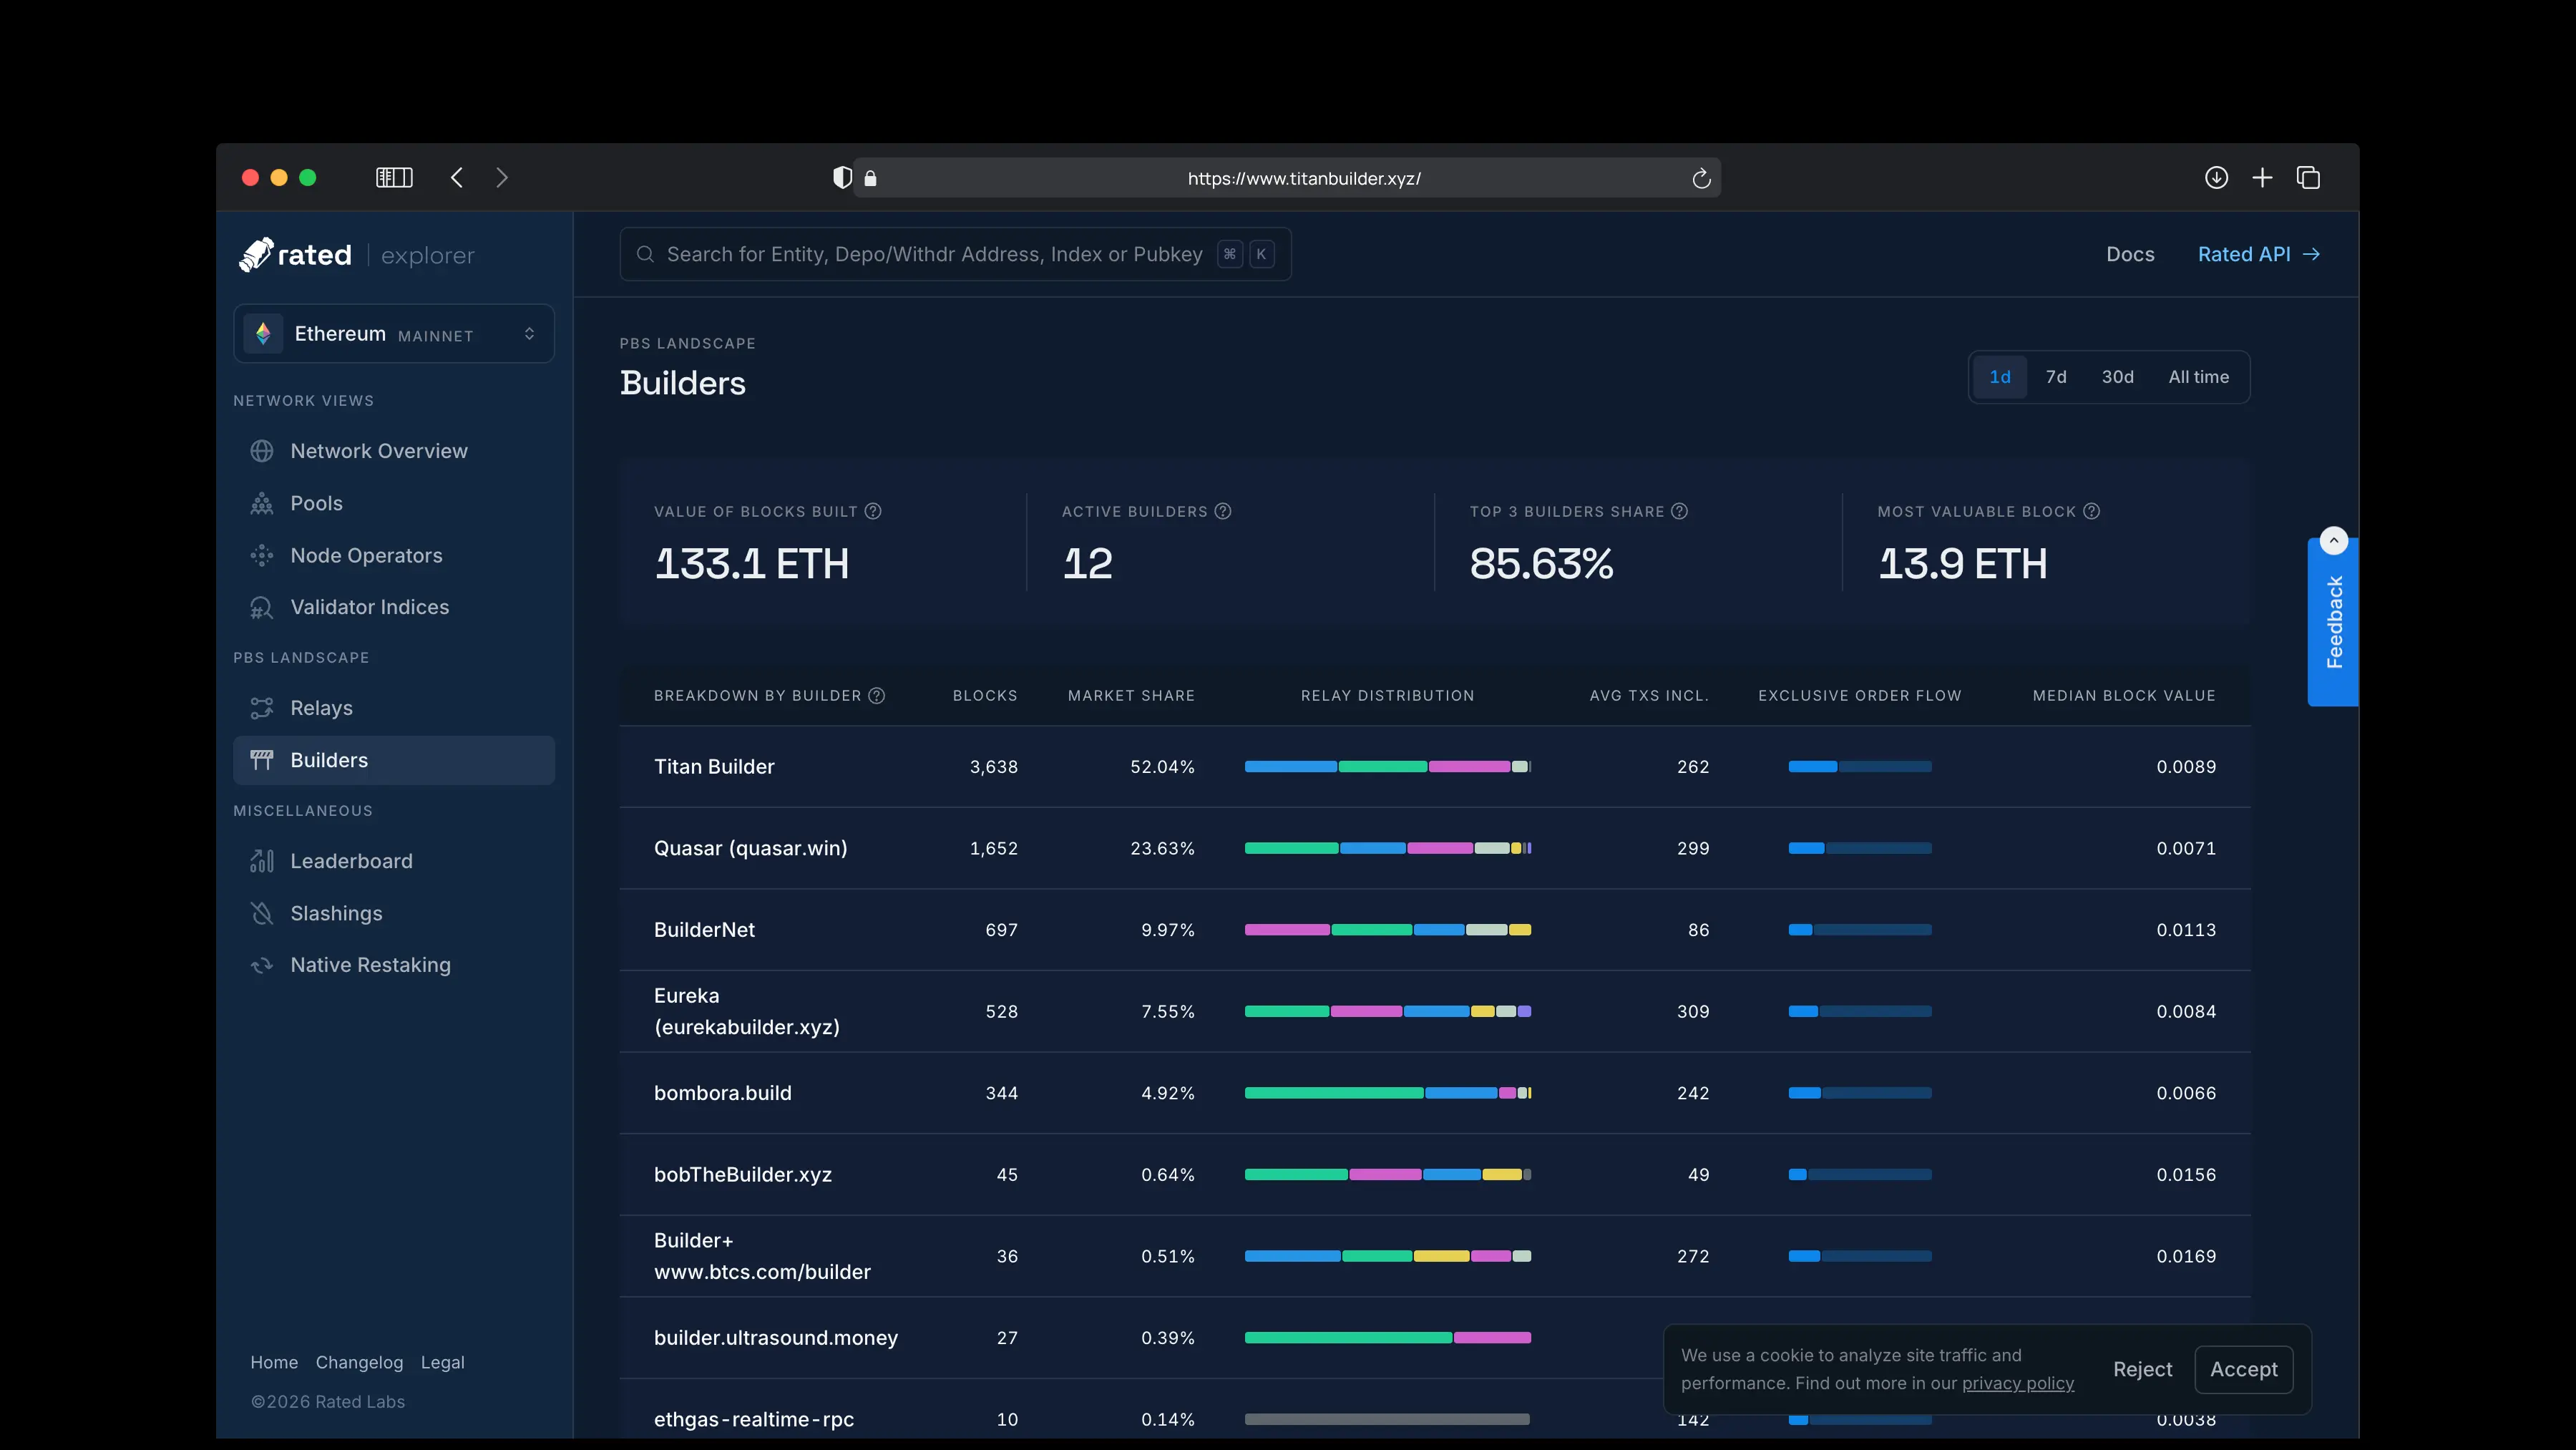The height and width of the screenshot is (1450, 2576).
Task: Click the Pools sidebar icon
Action: coord(262,503)
